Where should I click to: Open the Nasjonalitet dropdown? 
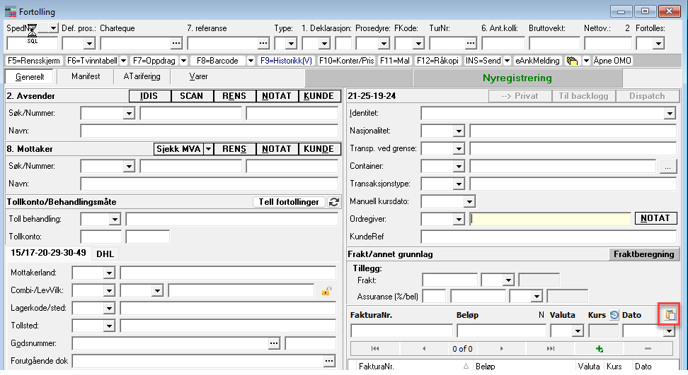tap(459, 131)
